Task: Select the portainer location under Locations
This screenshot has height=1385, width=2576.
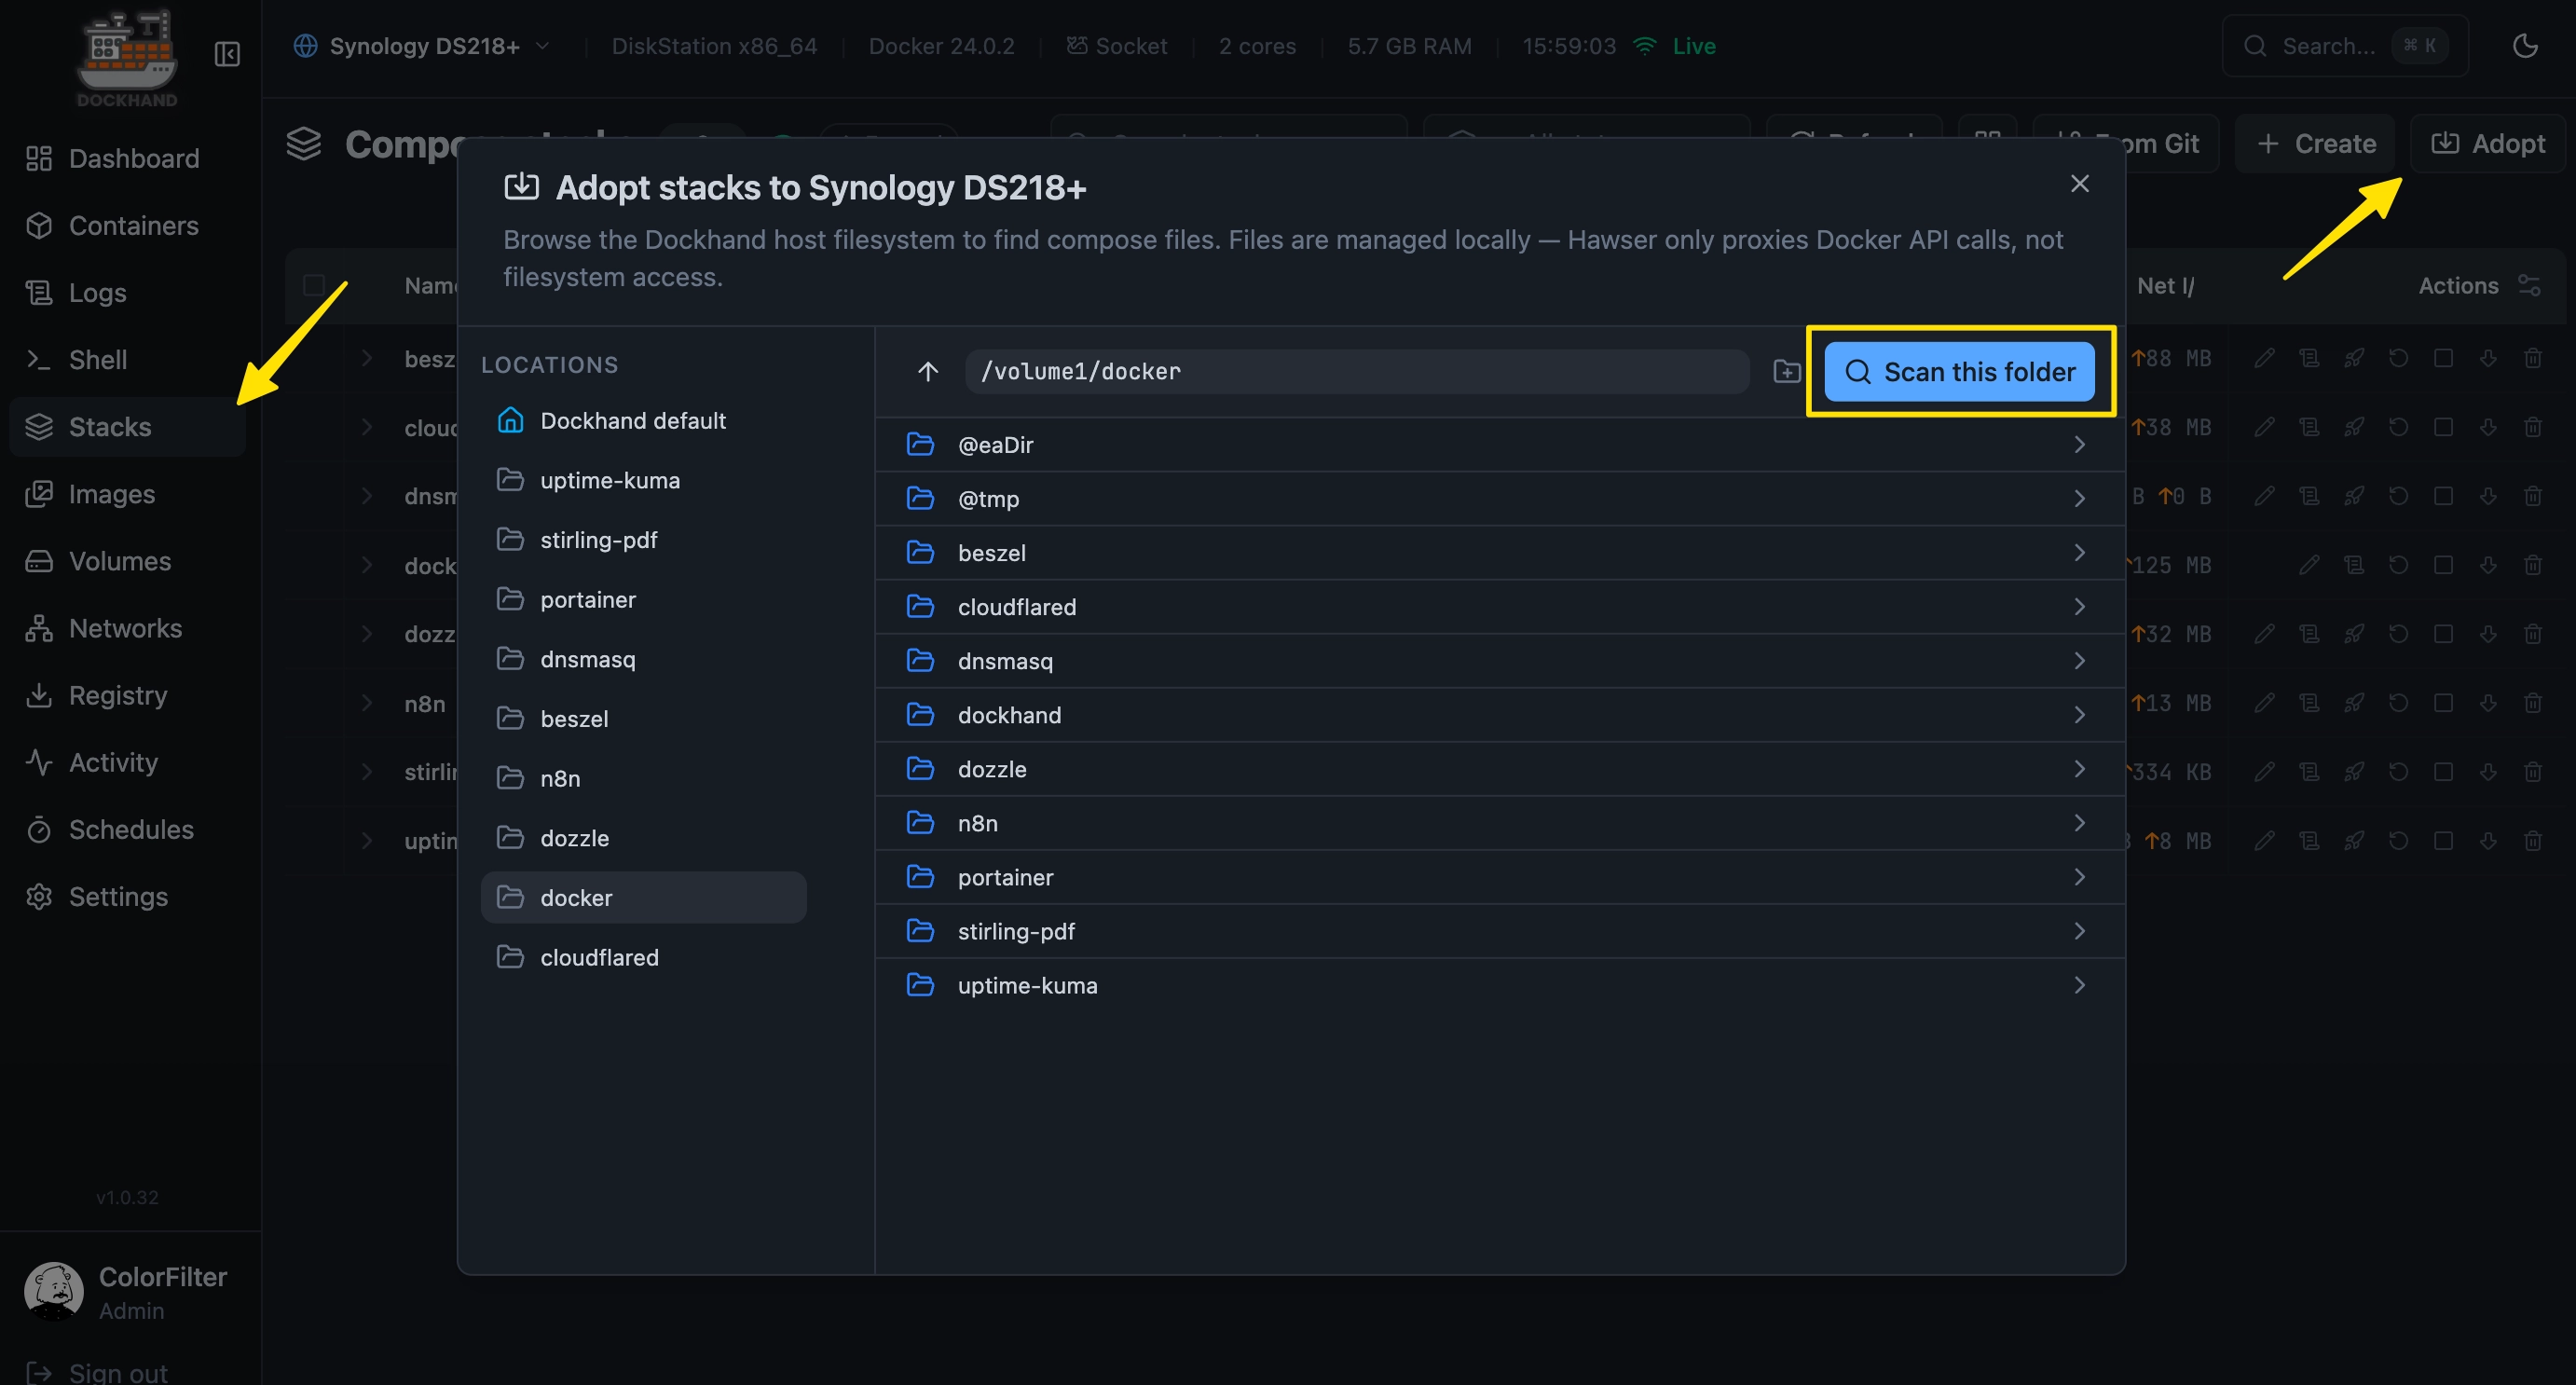Action: [x=644, y=600]
